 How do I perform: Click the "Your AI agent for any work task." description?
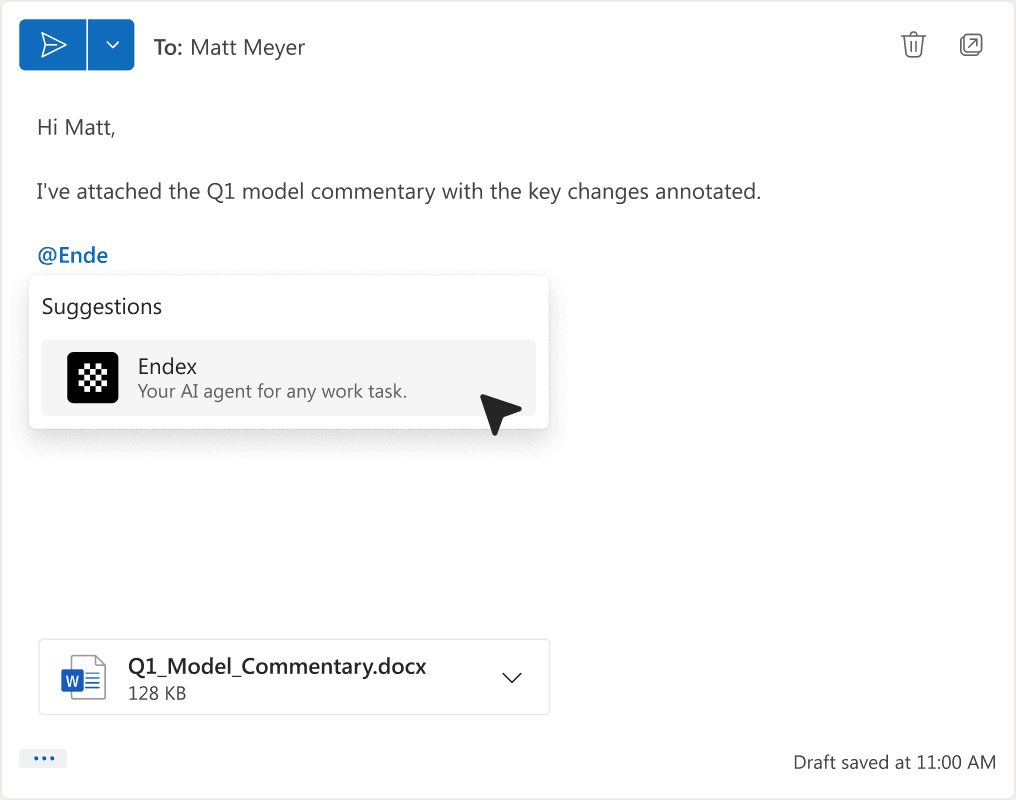[272, 392]
